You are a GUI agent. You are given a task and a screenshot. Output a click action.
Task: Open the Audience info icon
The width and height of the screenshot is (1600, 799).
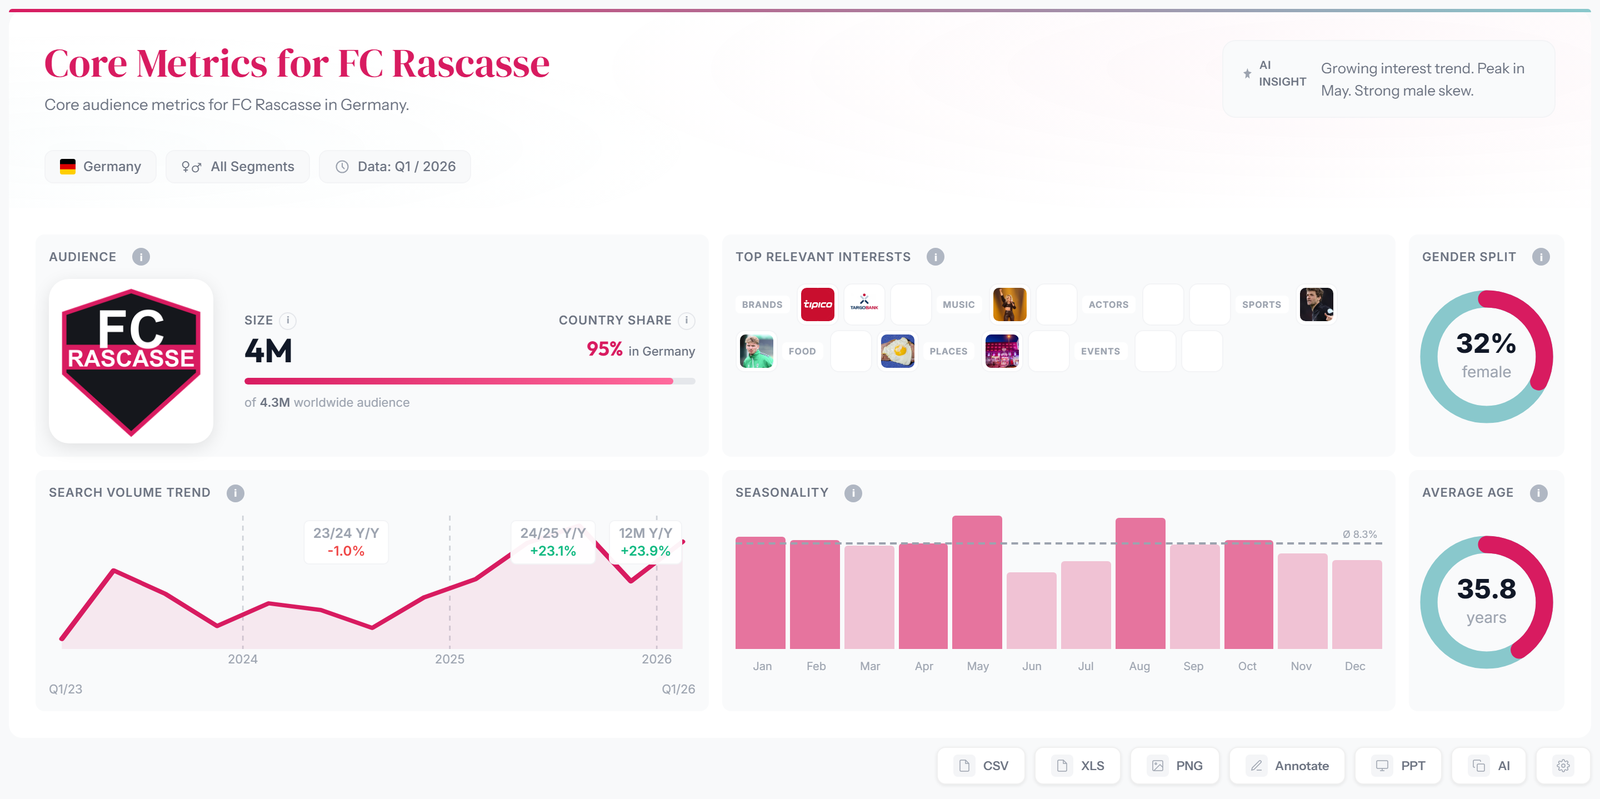(x=141, y=257)
